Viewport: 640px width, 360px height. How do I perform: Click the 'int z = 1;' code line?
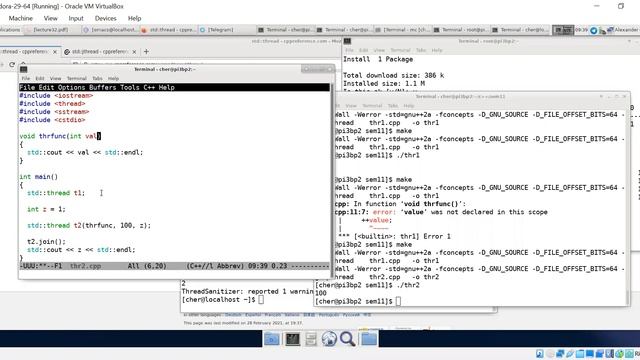pos(46,209)
